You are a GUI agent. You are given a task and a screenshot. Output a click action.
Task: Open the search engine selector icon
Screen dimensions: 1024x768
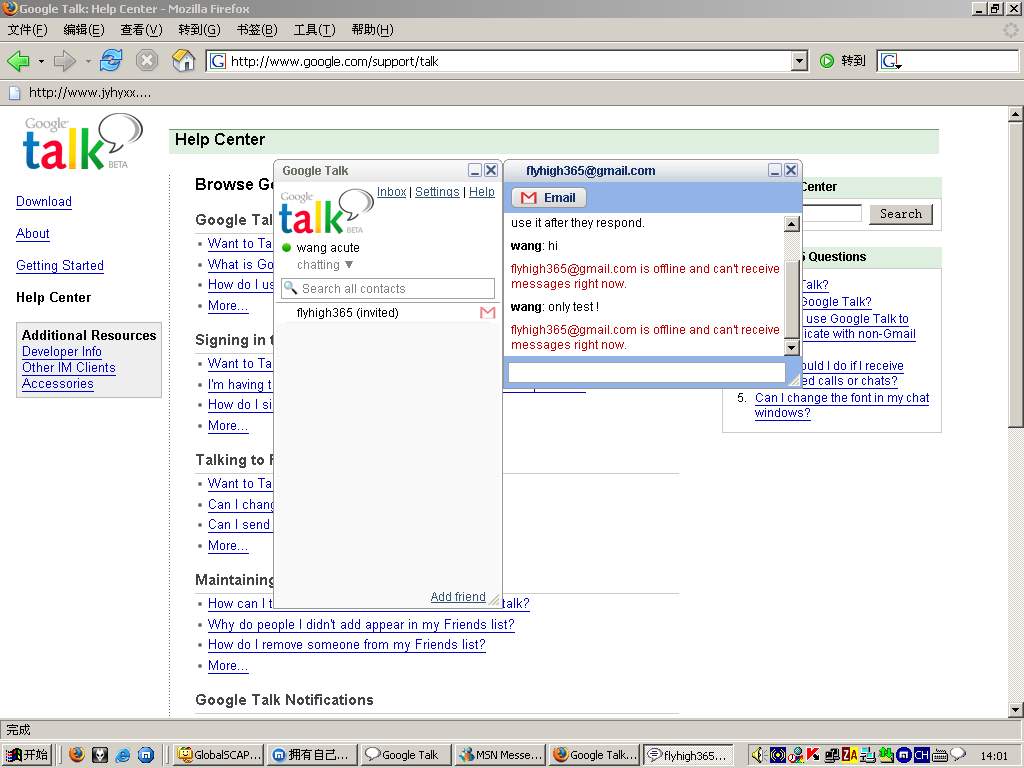(890, 61)
